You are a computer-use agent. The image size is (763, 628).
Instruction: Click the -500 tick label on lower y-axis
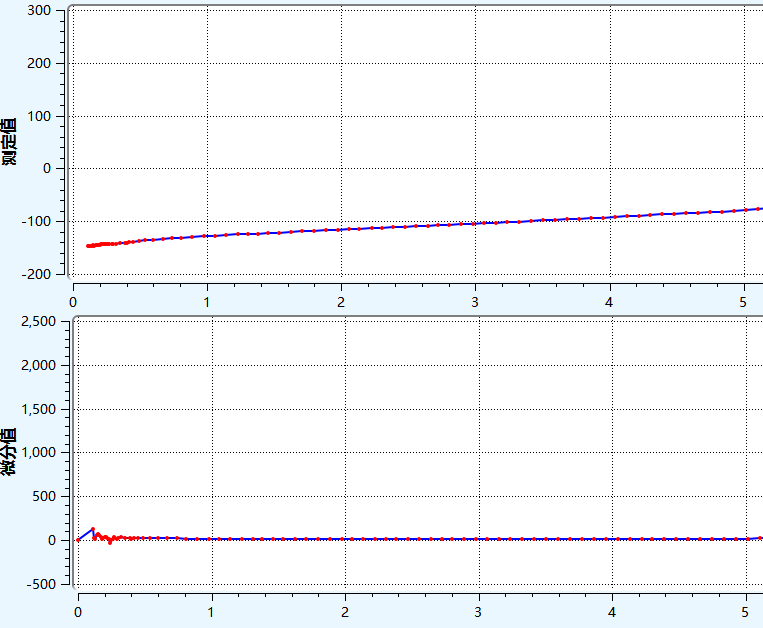tap(40, 584)
